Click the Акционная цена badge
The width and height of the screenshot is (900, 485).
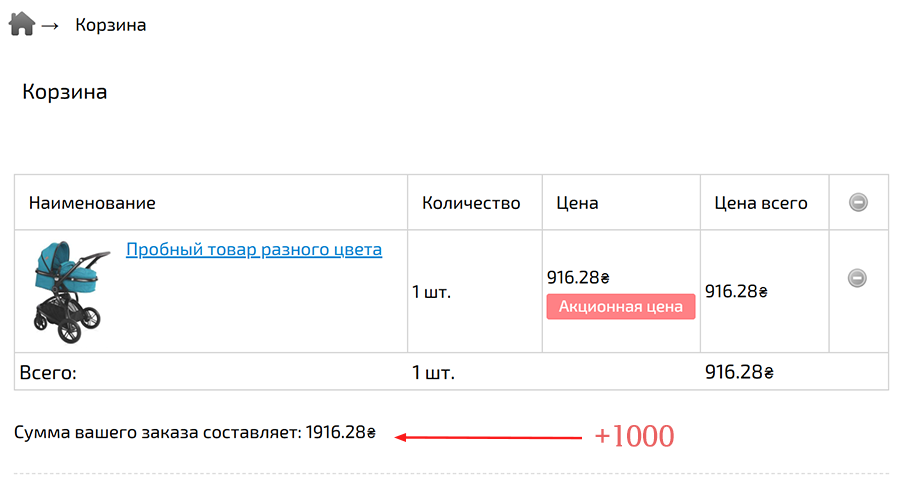pos(620,307)
